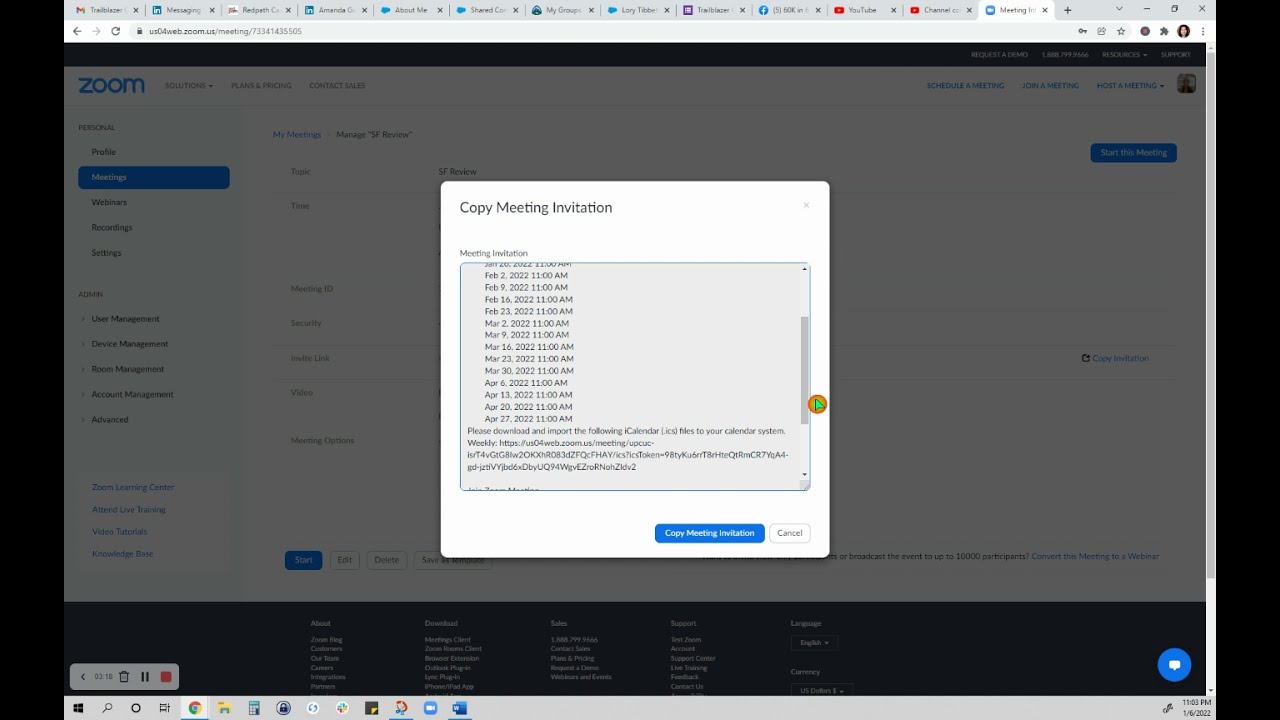Image resolution: width=1280 pixels, height=720 pixels.
Task: Expand Device Management in the sidebar
Action: (130, 344)
